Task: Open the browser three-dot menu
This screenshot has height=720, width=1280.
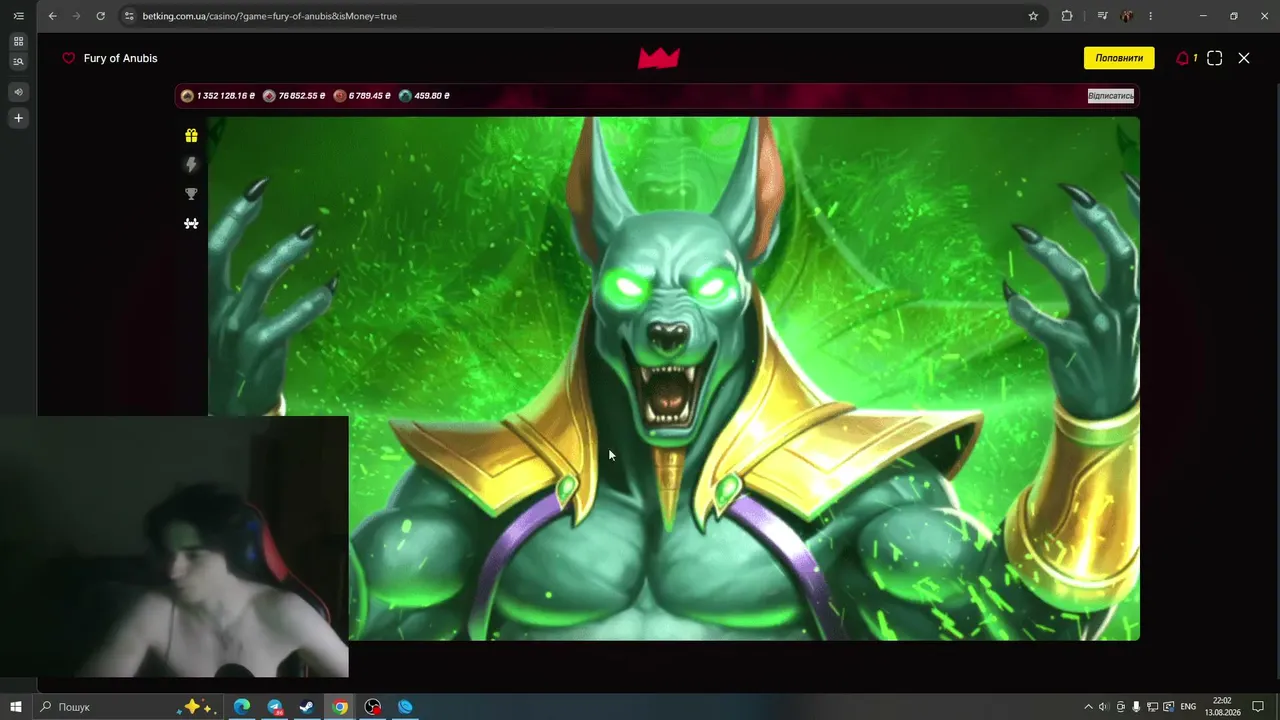Action: (x=1151, y=16)
